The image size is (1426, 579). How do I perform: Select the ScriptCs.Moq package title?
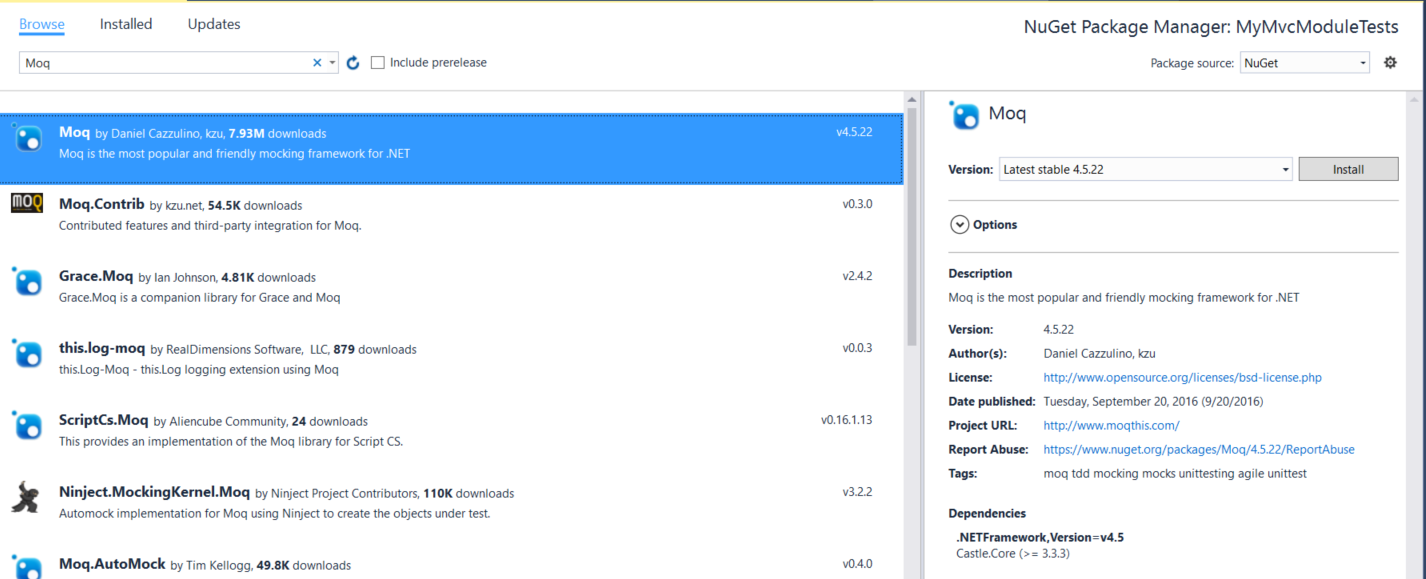pos(104,420)
